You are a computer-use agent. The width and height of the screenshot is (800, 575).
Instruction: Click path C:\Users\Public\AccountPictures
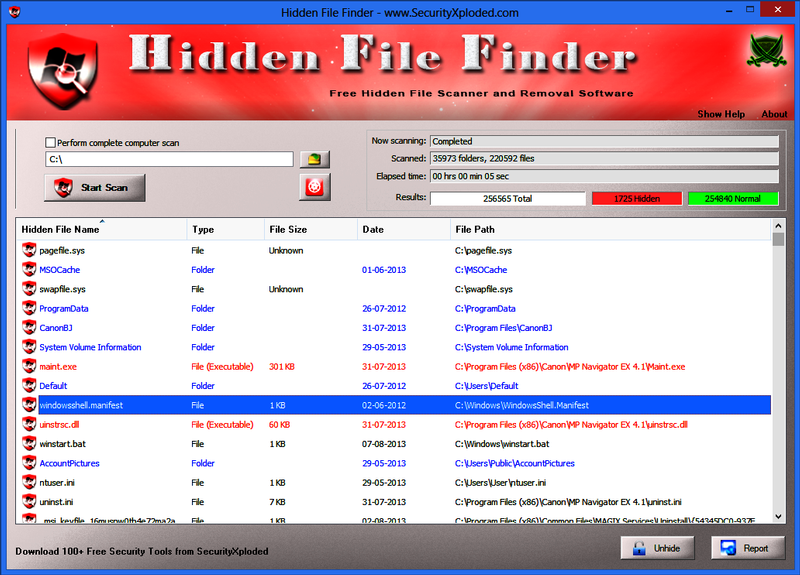[515, 464]
